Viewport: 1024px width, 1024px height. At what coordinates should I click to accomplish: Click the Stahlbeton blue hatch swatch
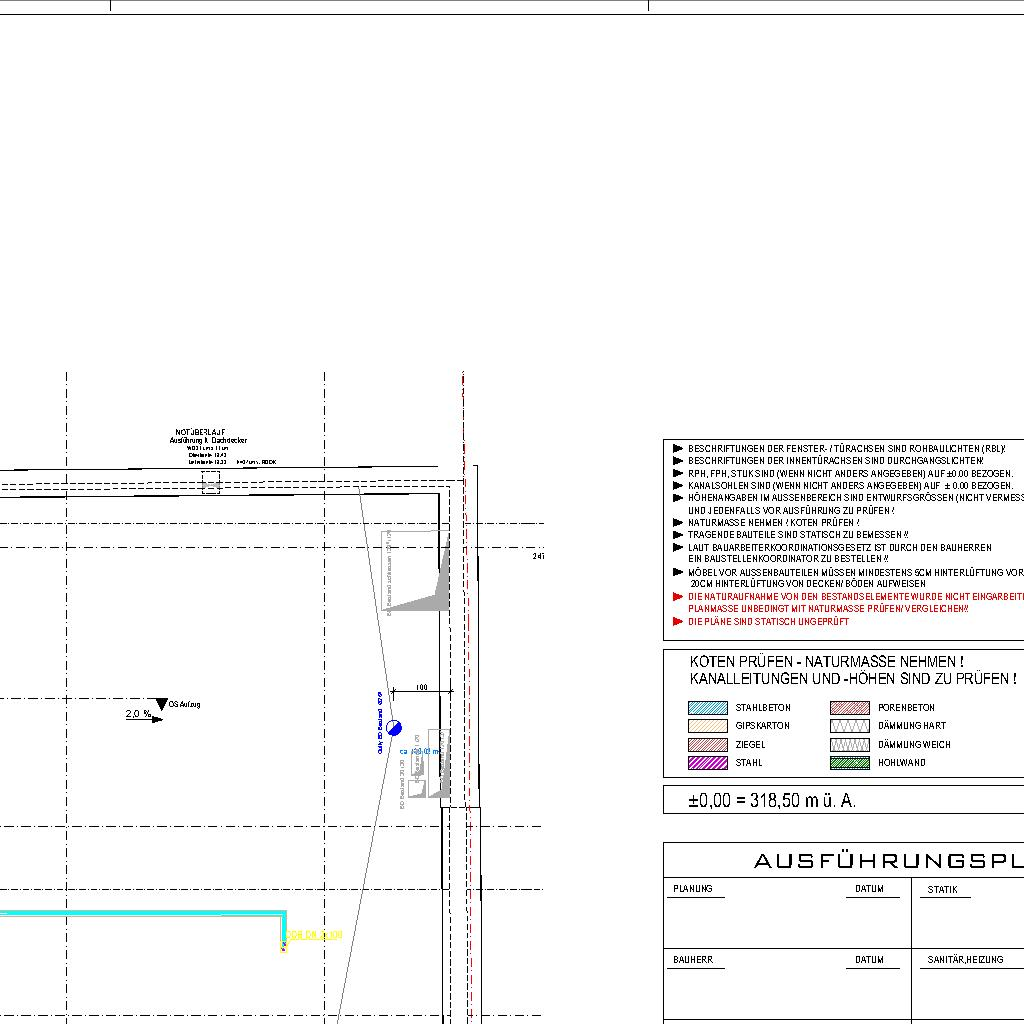click(708, 708)
